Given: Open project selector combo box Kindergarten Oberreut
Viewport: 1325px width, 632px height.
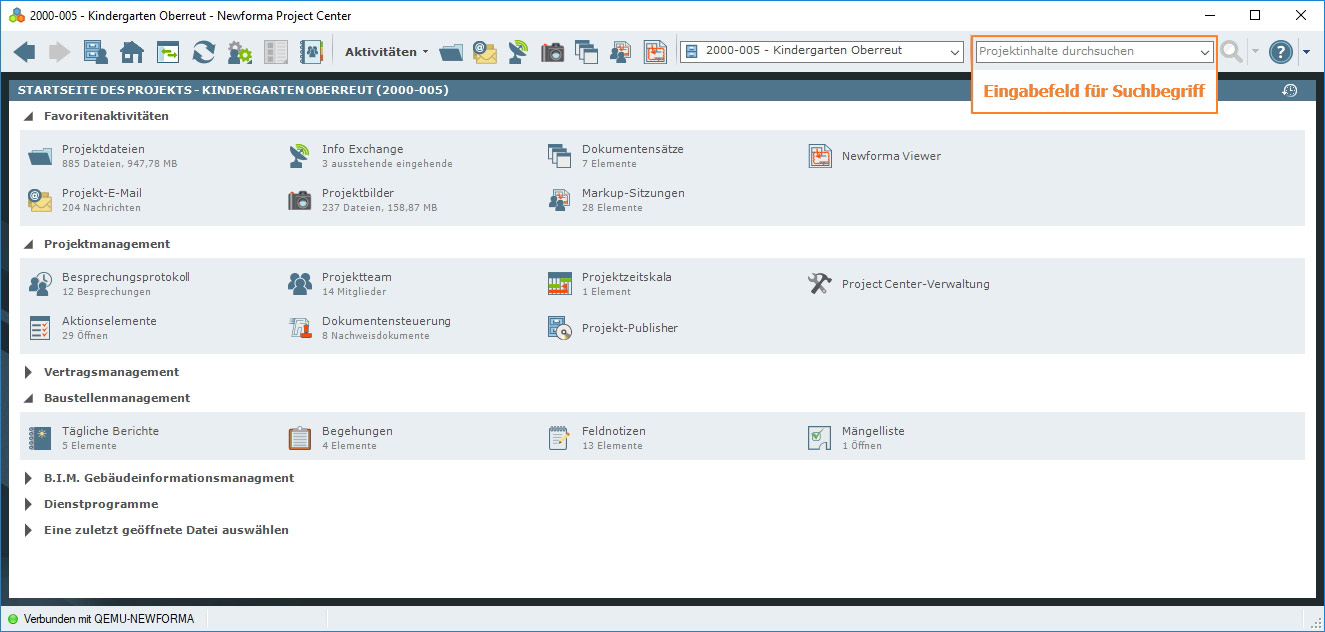Looking at the screenshot, I should 821,51.
